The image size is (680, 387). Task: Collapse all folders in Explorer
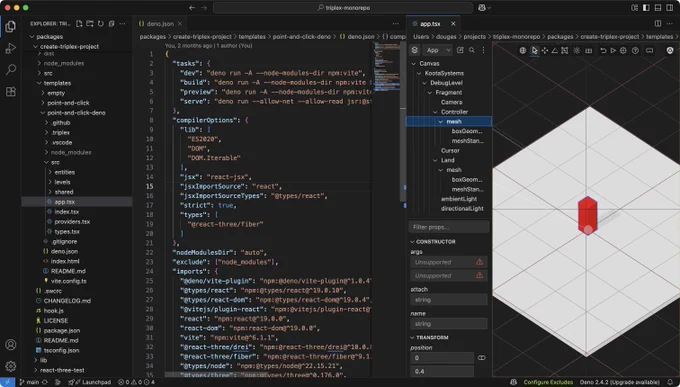click(111, 24)
